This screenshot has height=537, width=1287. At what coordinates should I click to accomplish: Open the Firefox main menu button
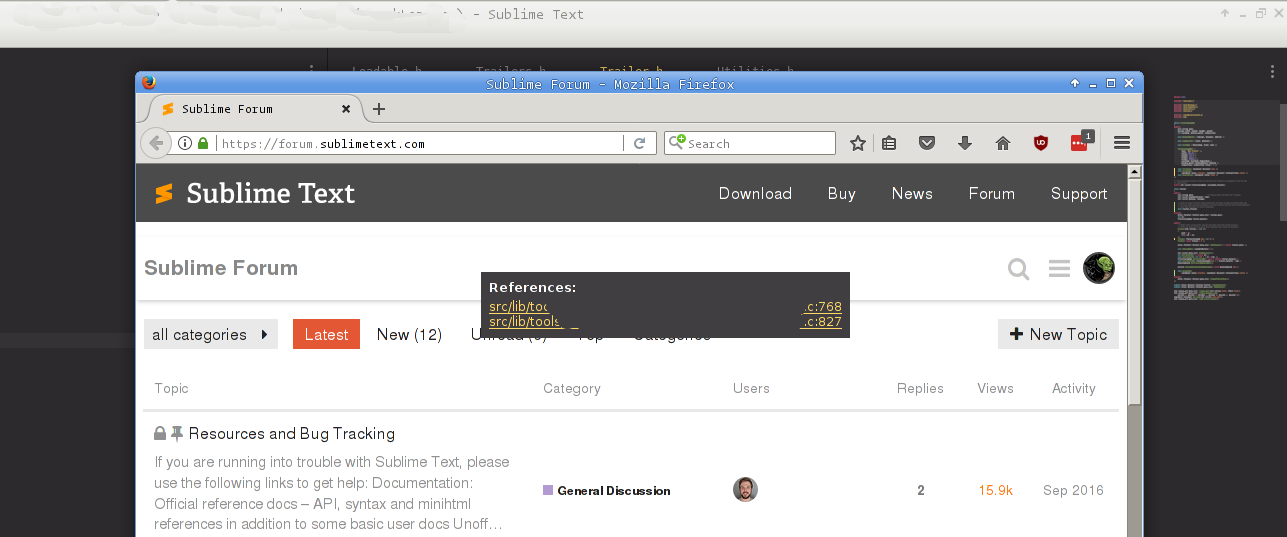pos(1122,143)
